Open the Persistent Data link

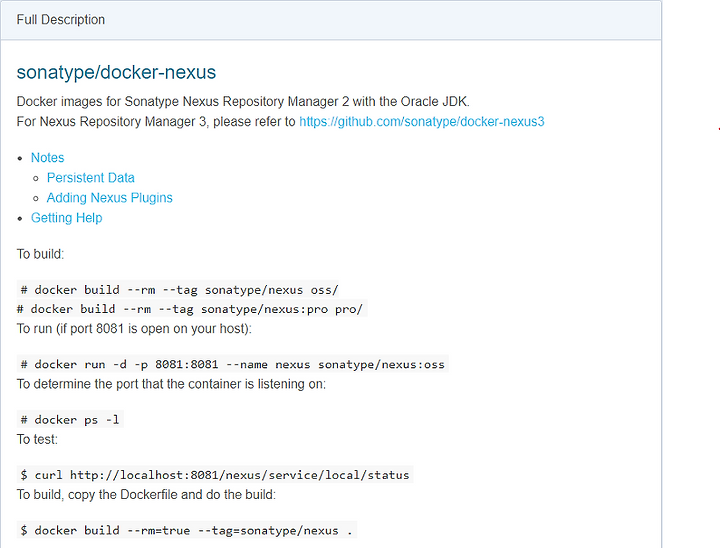(x=90, y=178)
